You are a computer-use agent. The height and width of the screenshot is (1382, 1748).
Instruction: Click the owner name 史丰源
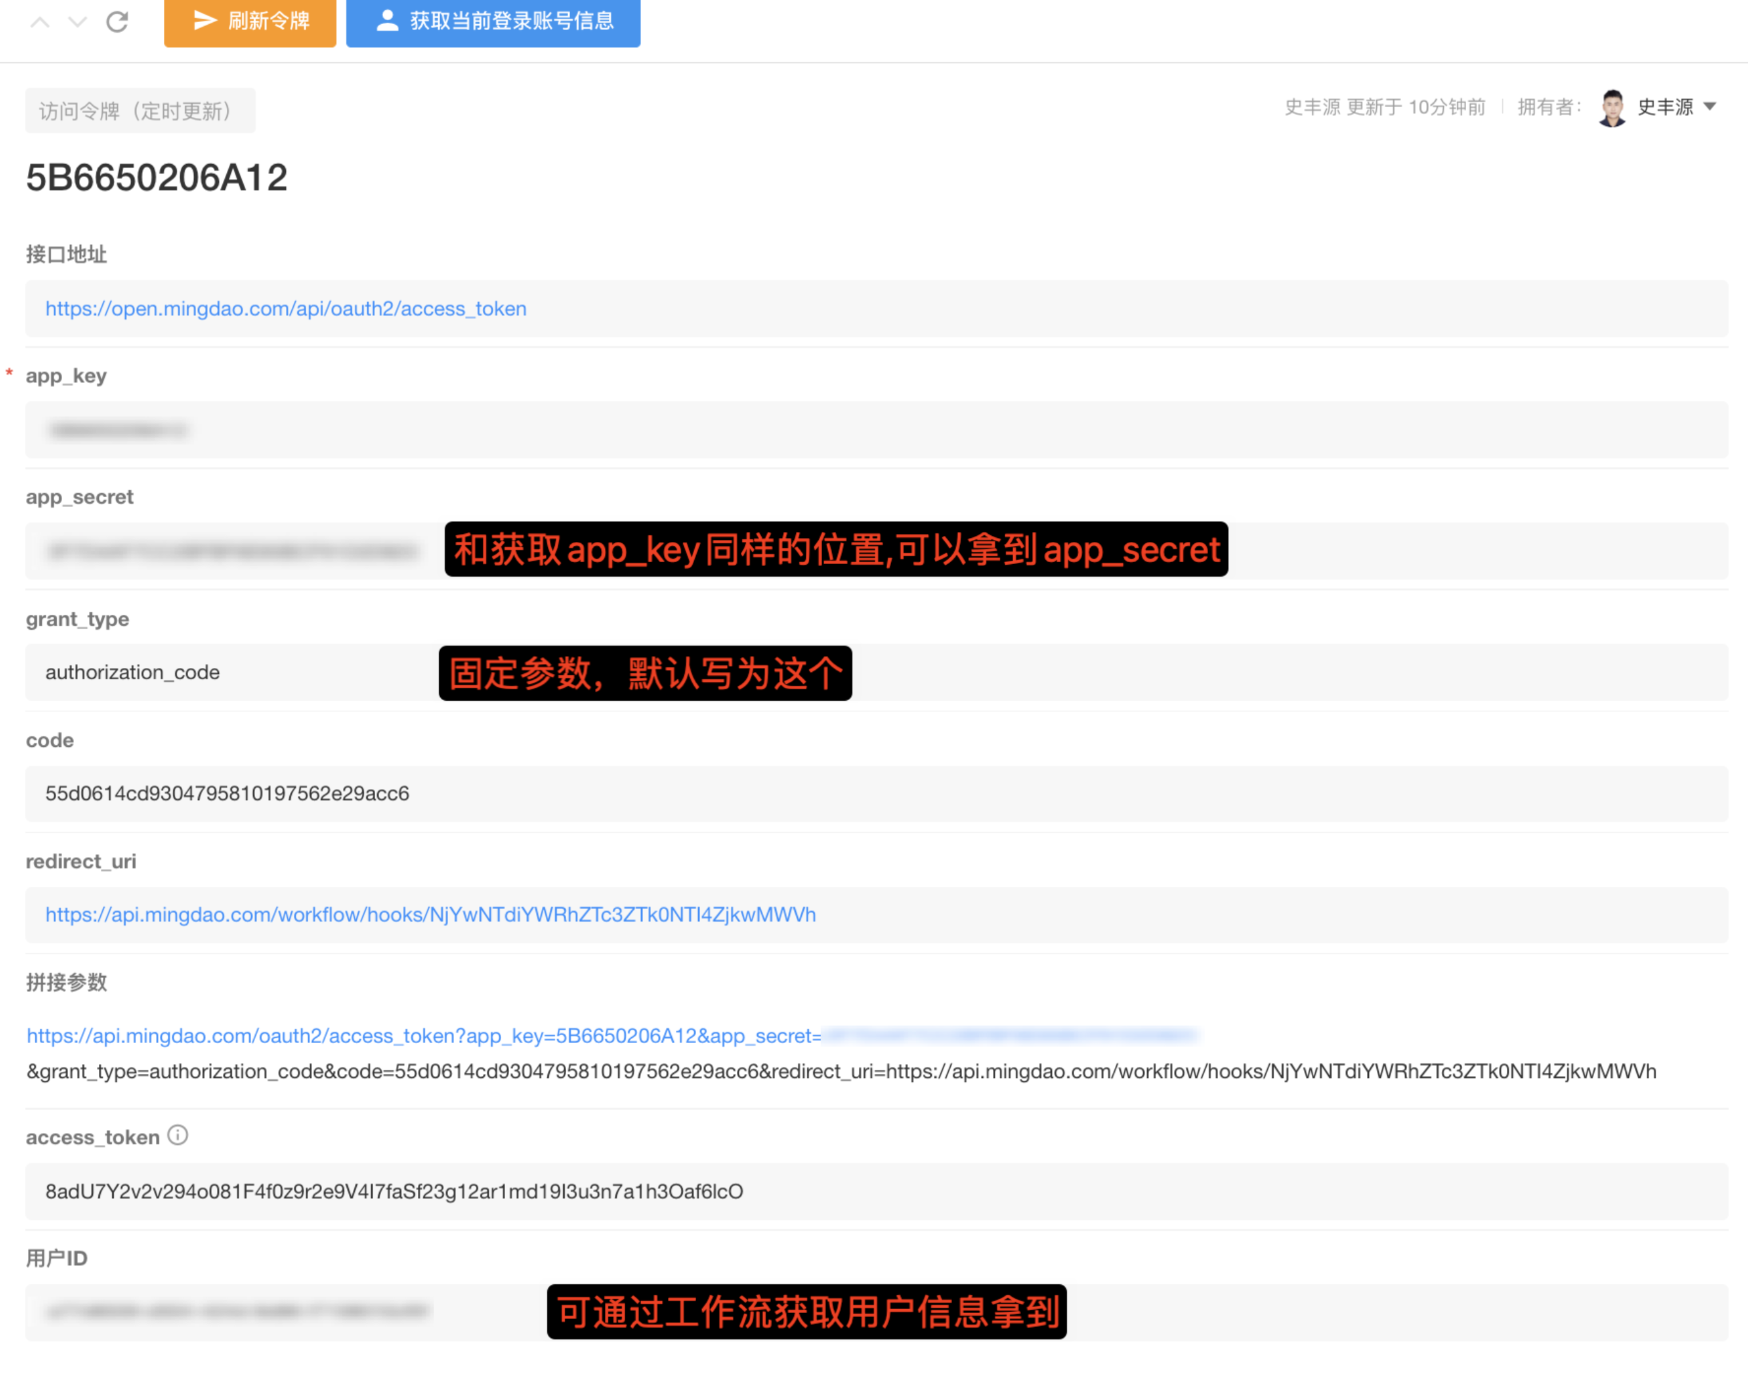(1665, 107)
